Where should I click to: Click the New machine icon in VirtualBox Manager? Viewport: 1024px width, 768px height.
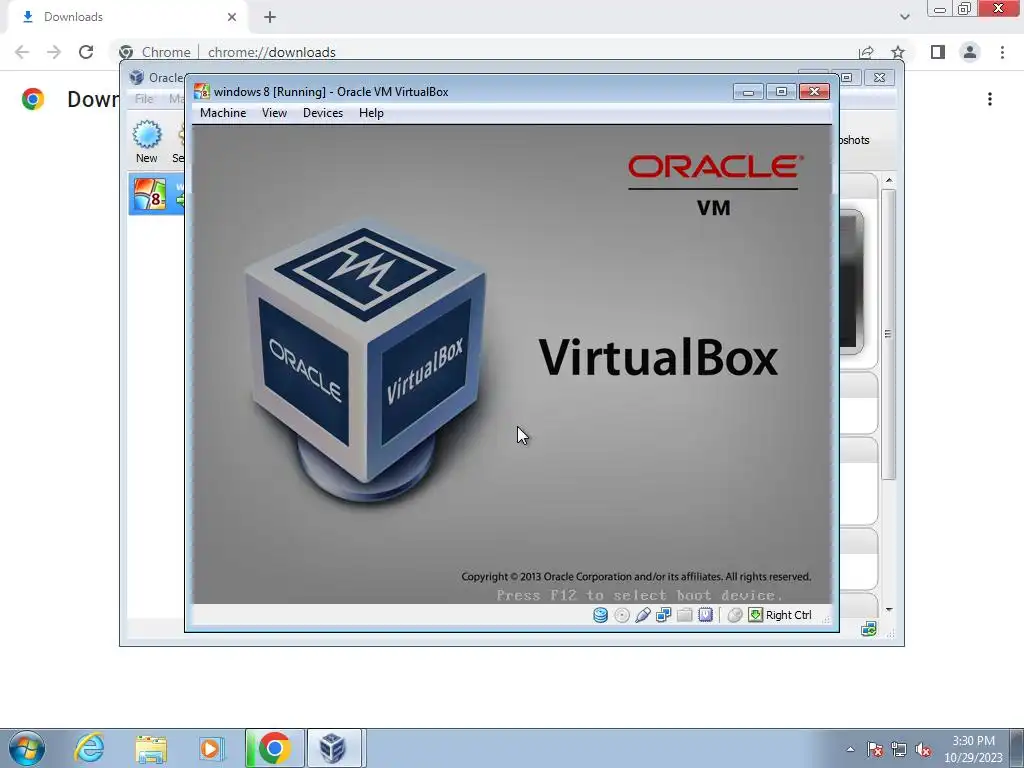pos(146,141)
